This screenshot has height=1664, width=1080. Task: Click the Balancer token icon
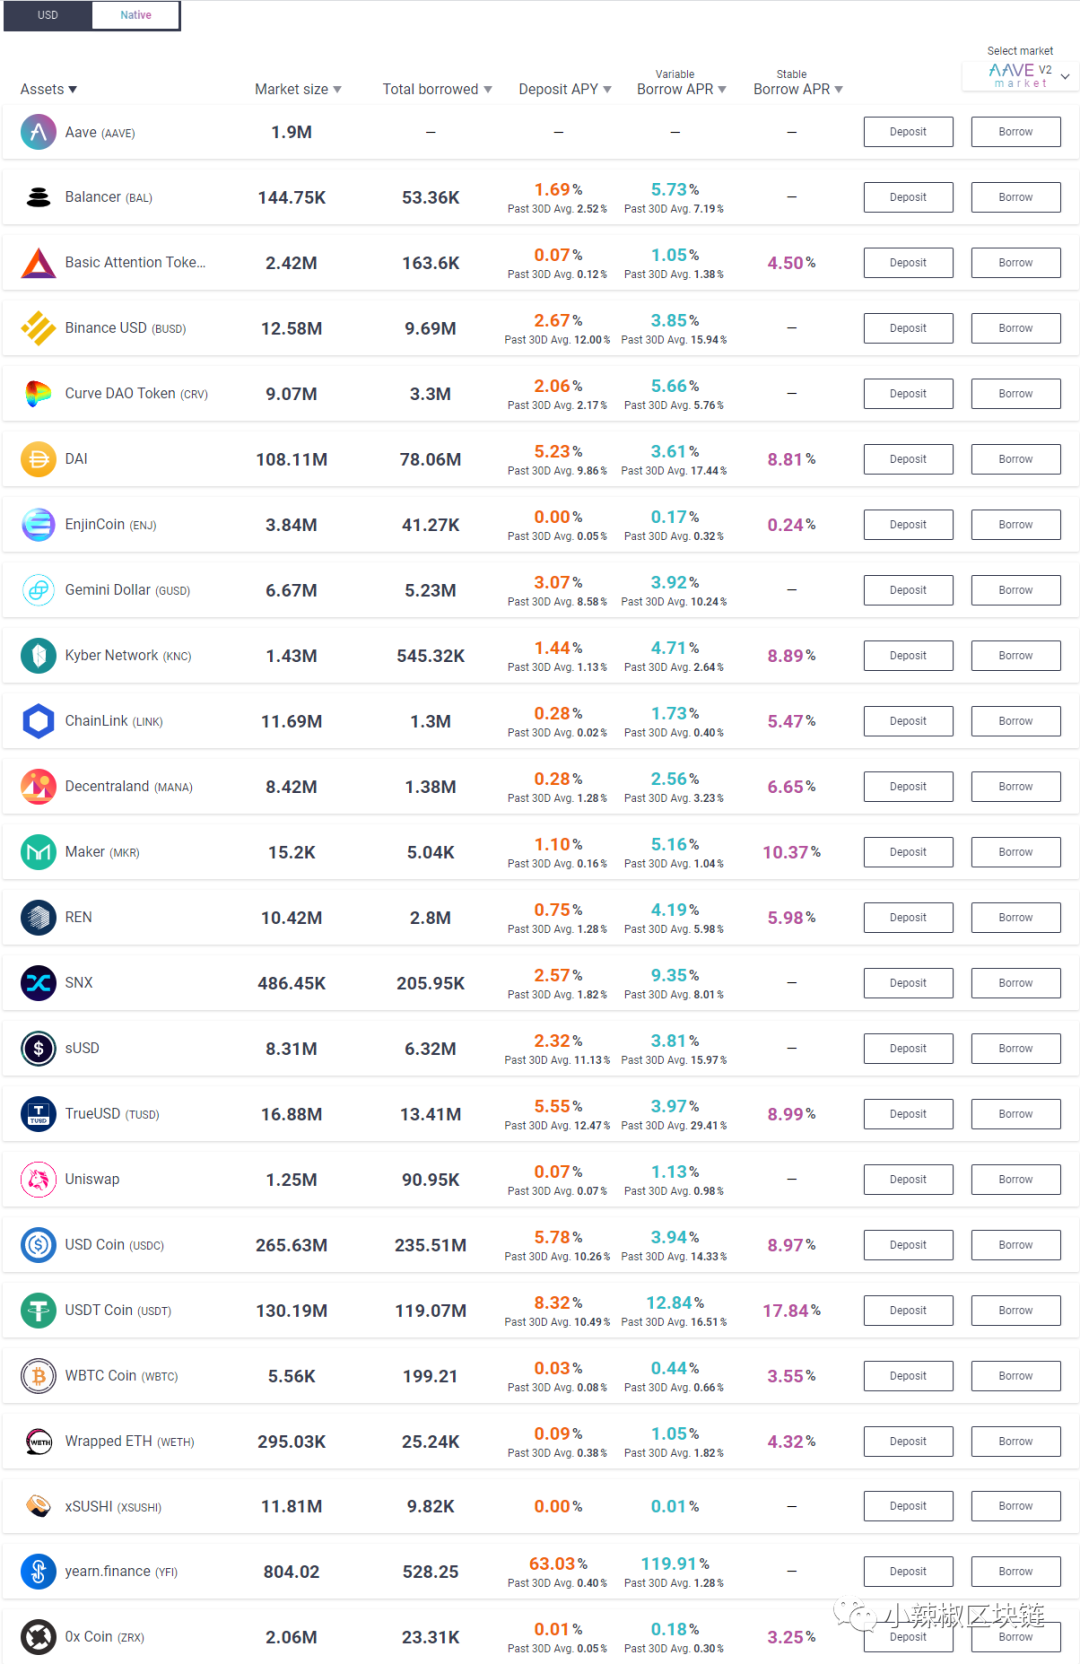tap(38, 197)
